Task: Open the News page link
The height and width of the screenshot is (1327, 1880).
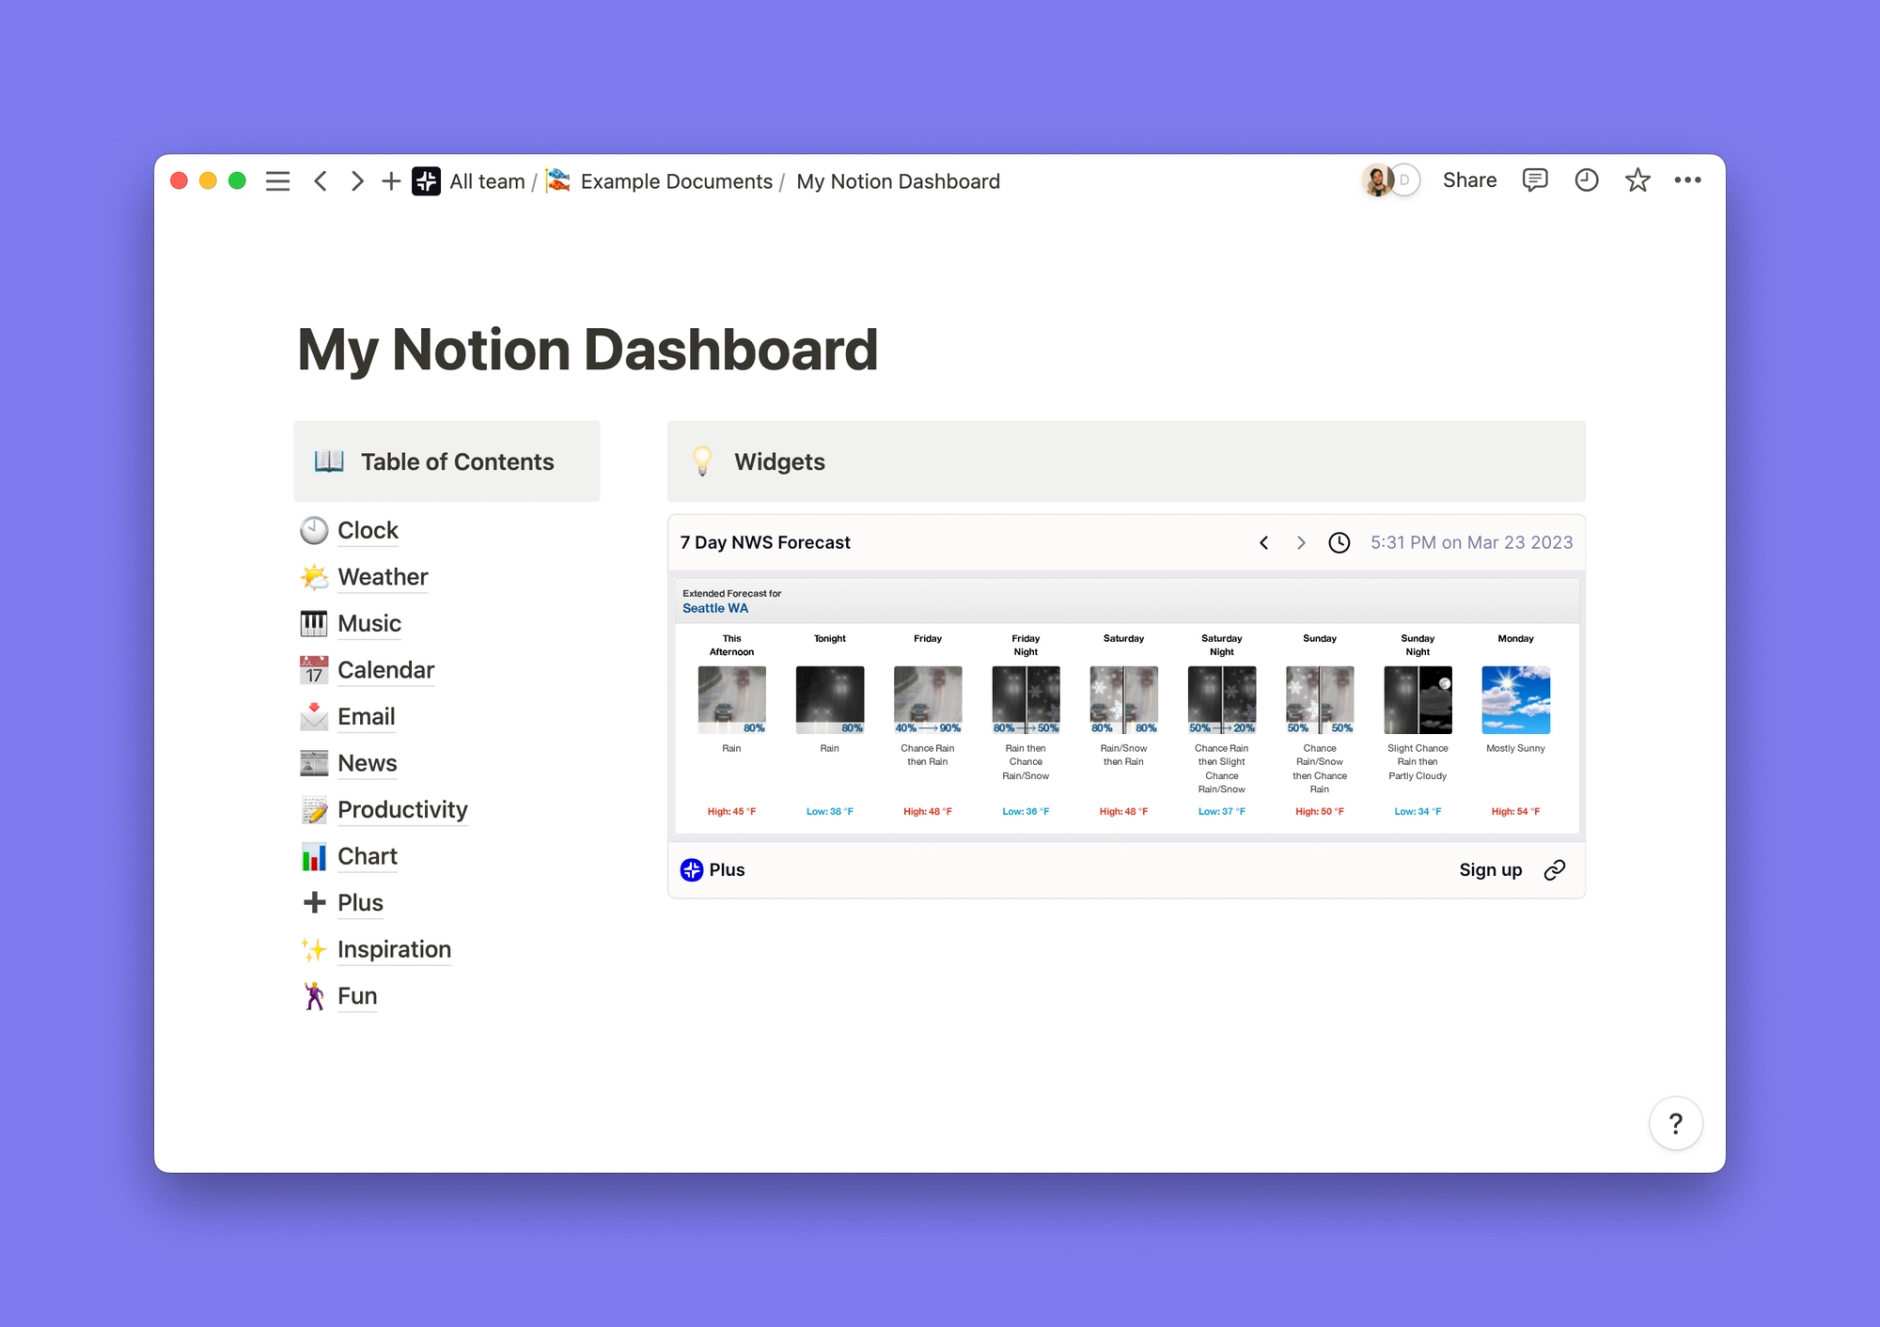Action: [x=367, y=763]
